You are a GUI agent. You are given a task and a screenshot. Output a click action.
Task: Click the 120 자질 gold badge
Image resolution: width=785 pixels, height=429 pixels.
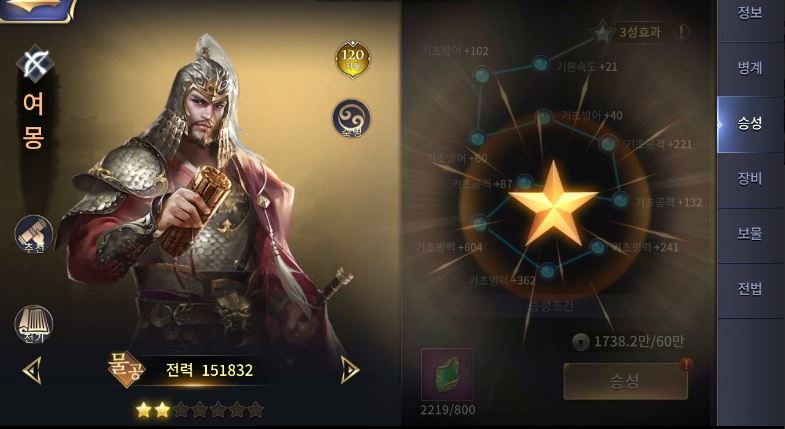click(352, 60)
